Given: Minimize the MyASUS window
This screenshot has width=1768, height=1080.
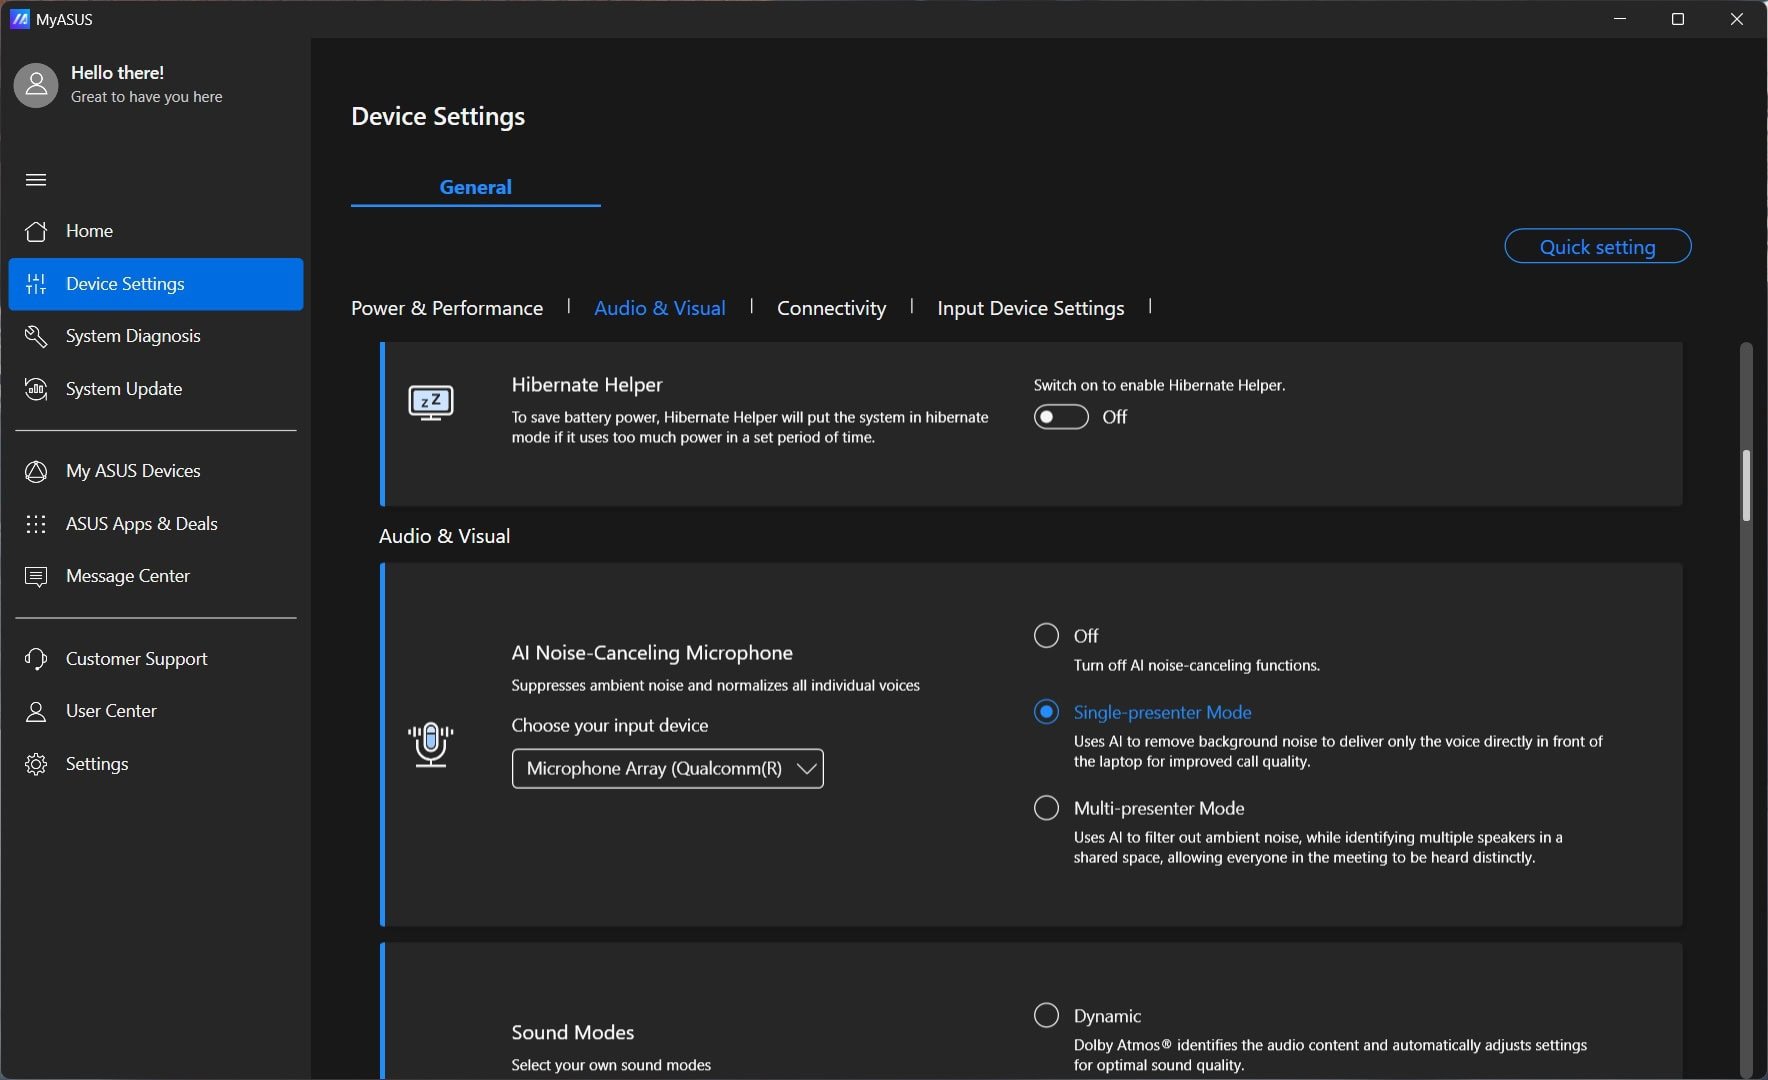Looking at the screenshot, I should (x=1620, y=19).
